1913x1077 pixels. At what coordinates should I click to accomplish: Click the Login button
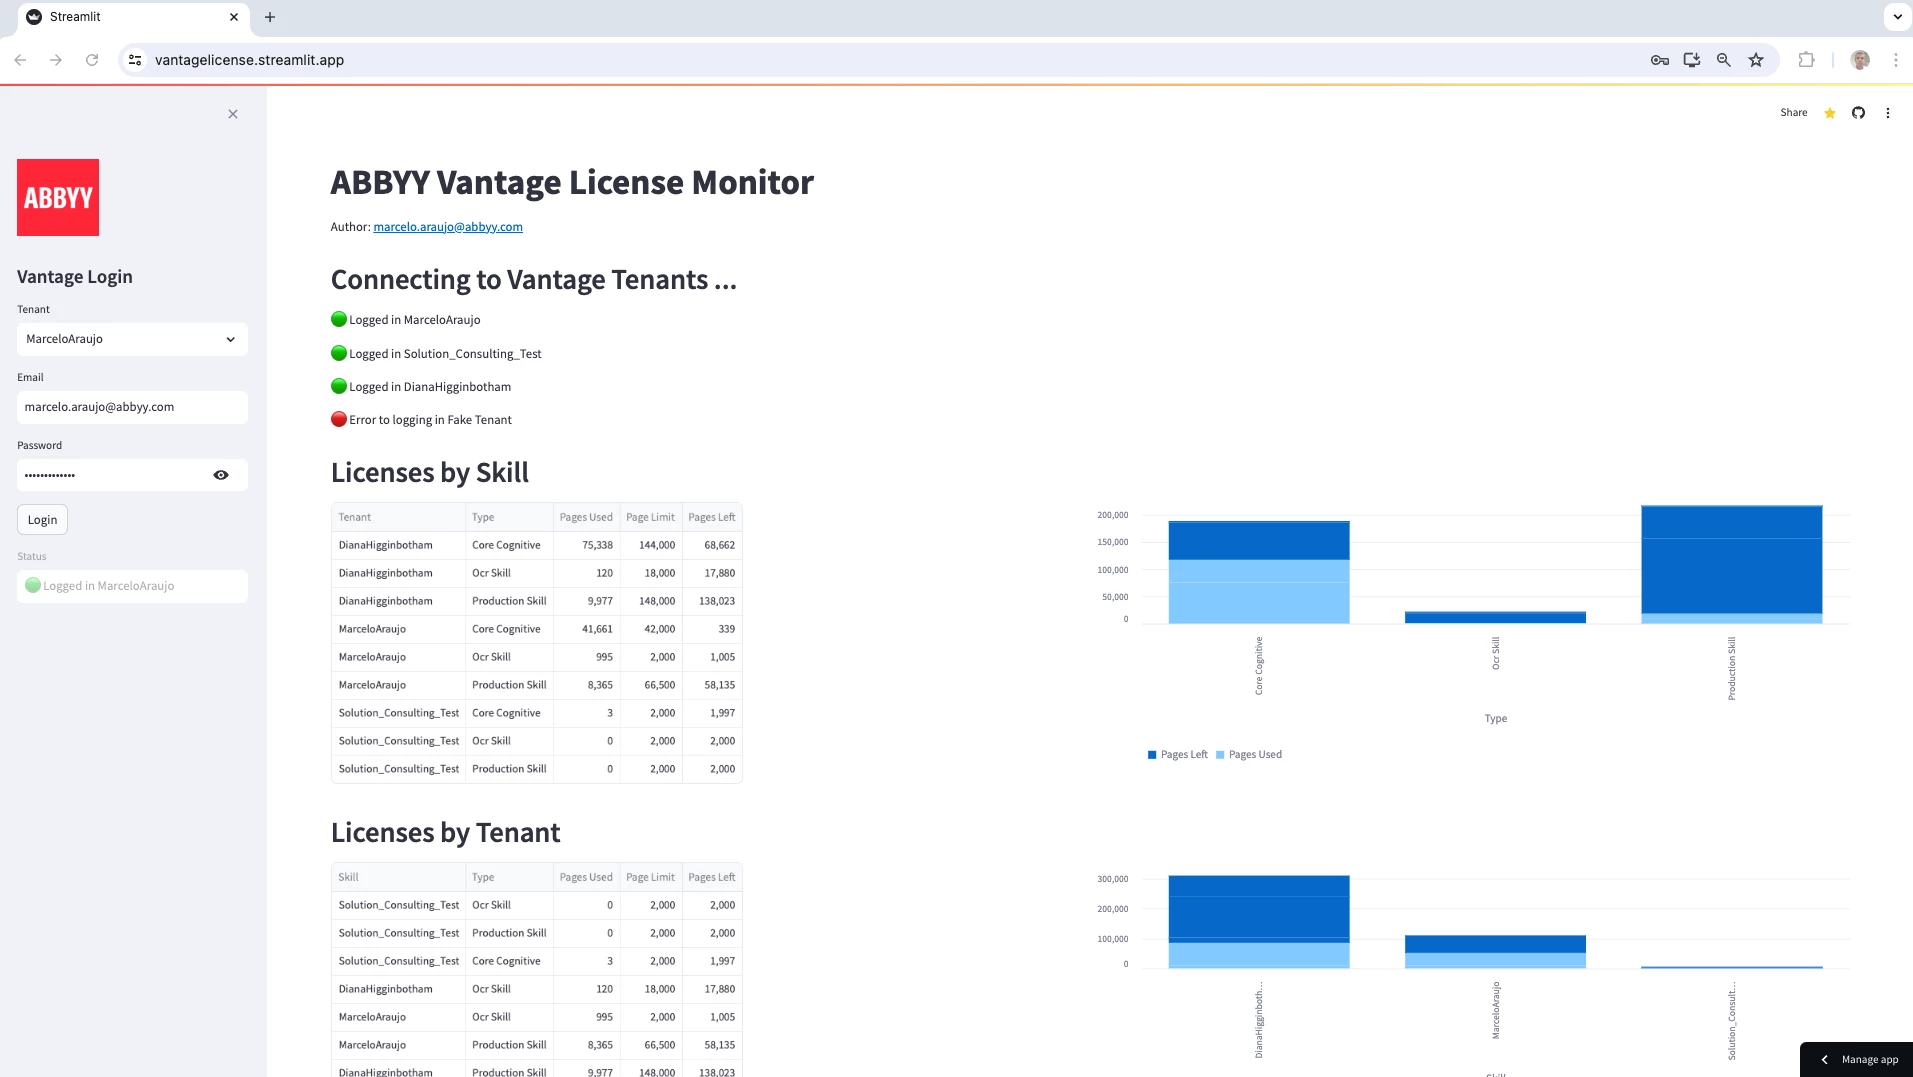pos(43,520)
